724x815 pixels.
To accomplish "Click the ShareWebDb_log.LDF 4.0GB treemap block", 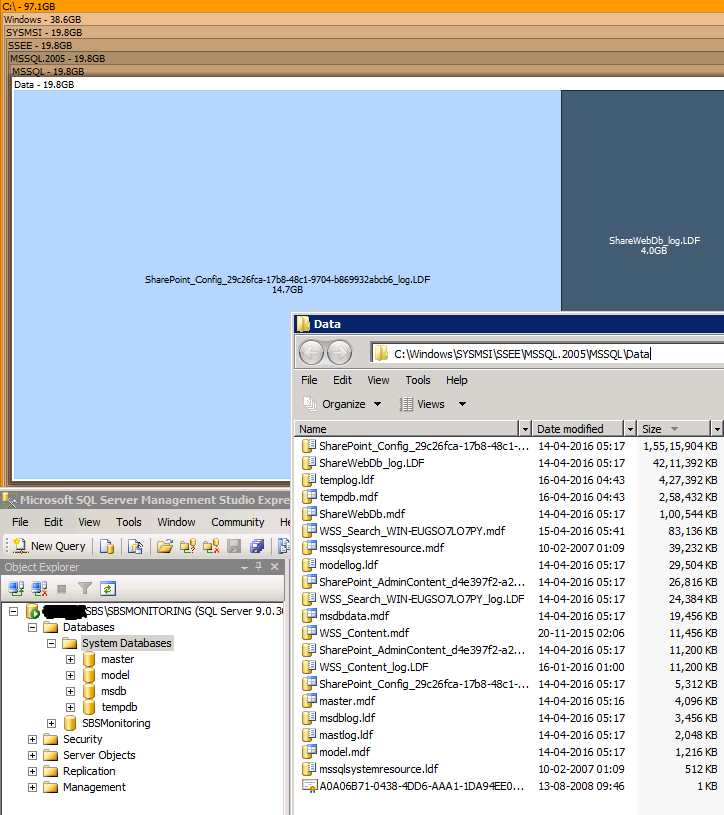I will click(x=642, y=201).
